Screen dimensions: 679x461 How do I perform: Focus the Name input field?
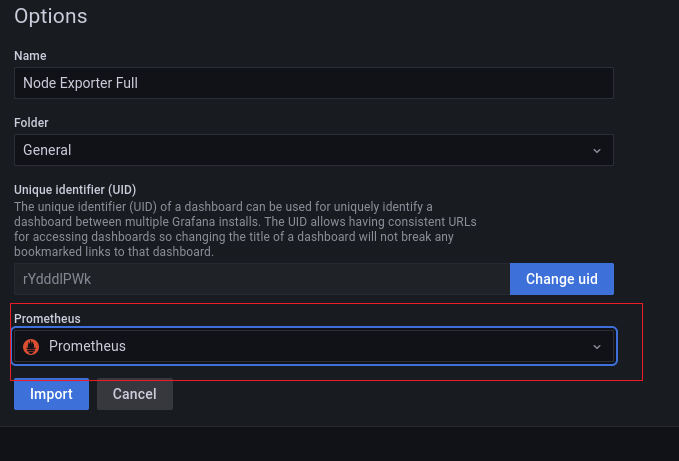click(x=314, y=83)
